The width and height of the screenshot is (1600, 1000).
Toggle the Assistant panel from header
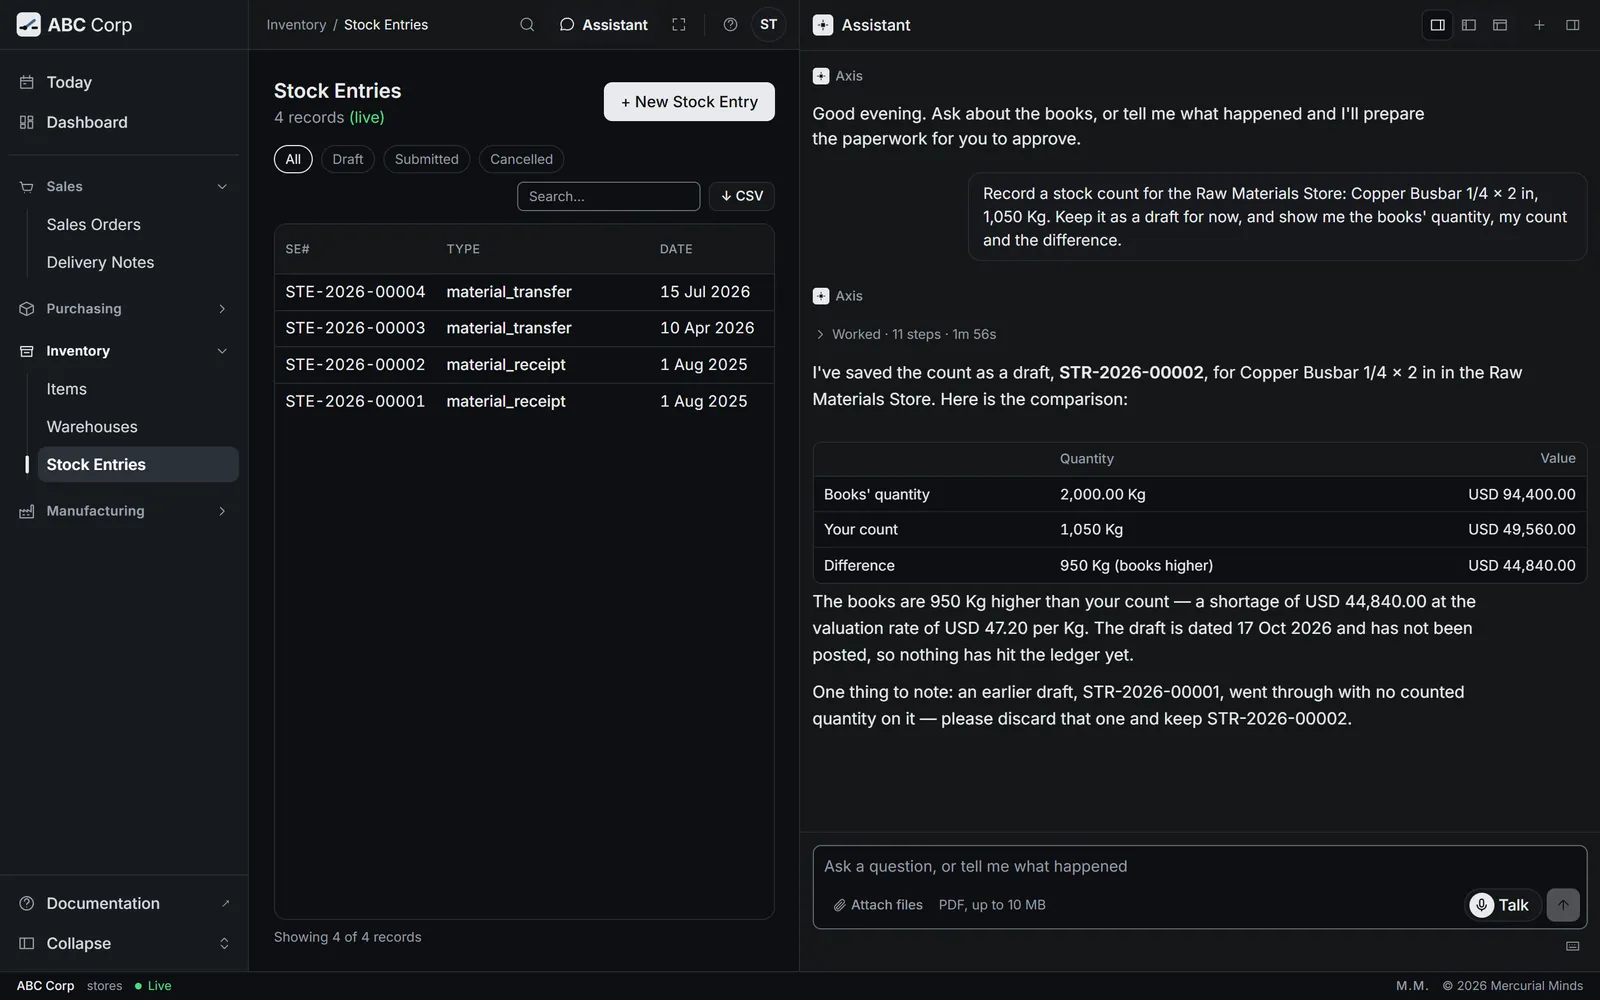point(603,25)
